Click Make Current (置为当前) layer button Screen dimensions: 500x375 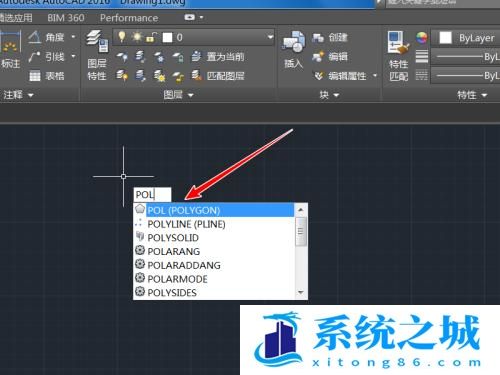(x=218, y=57)
